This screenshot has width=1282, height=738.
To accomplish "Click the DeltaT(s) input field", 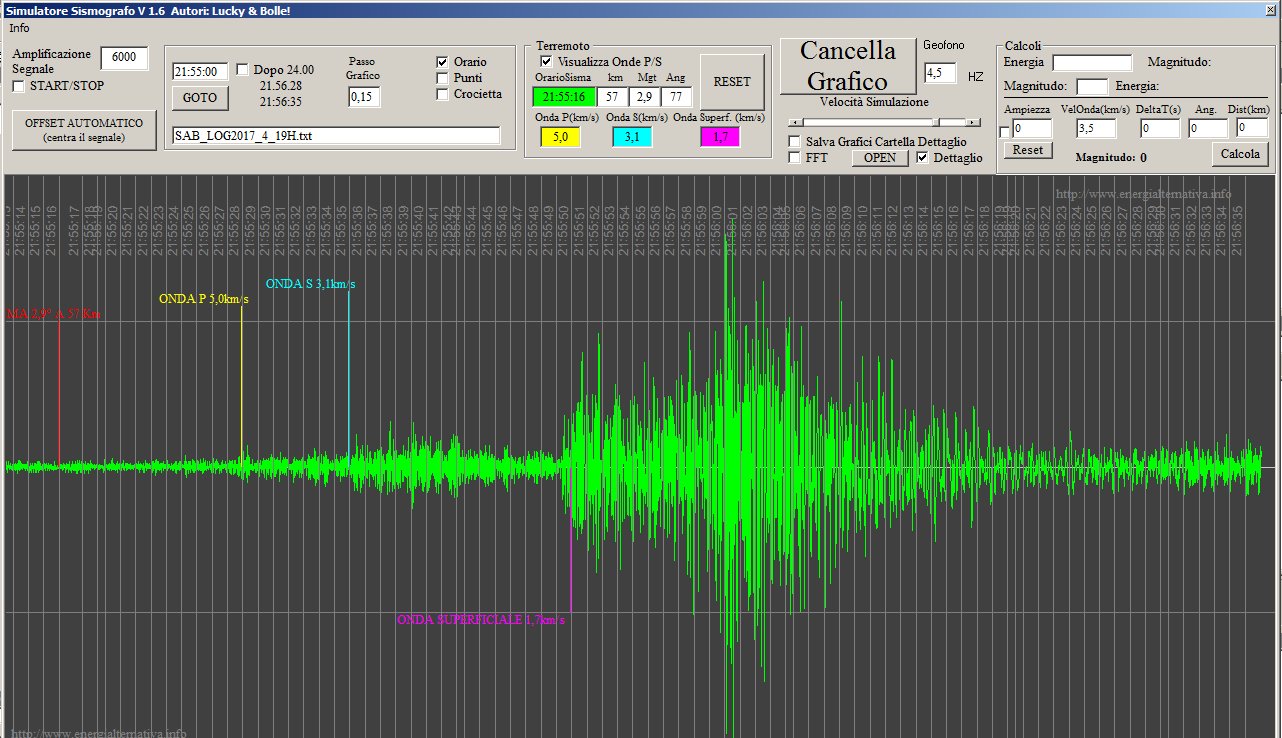I will pyautogui.click(x=1160, y=129).
